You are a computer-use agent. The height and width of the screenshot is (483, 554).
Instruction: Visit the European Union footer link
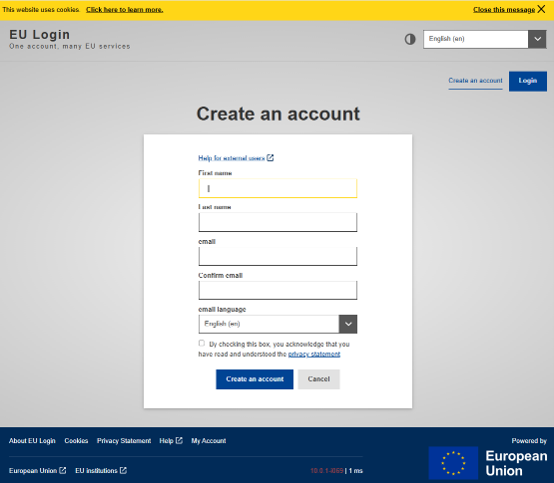point(37,471)
